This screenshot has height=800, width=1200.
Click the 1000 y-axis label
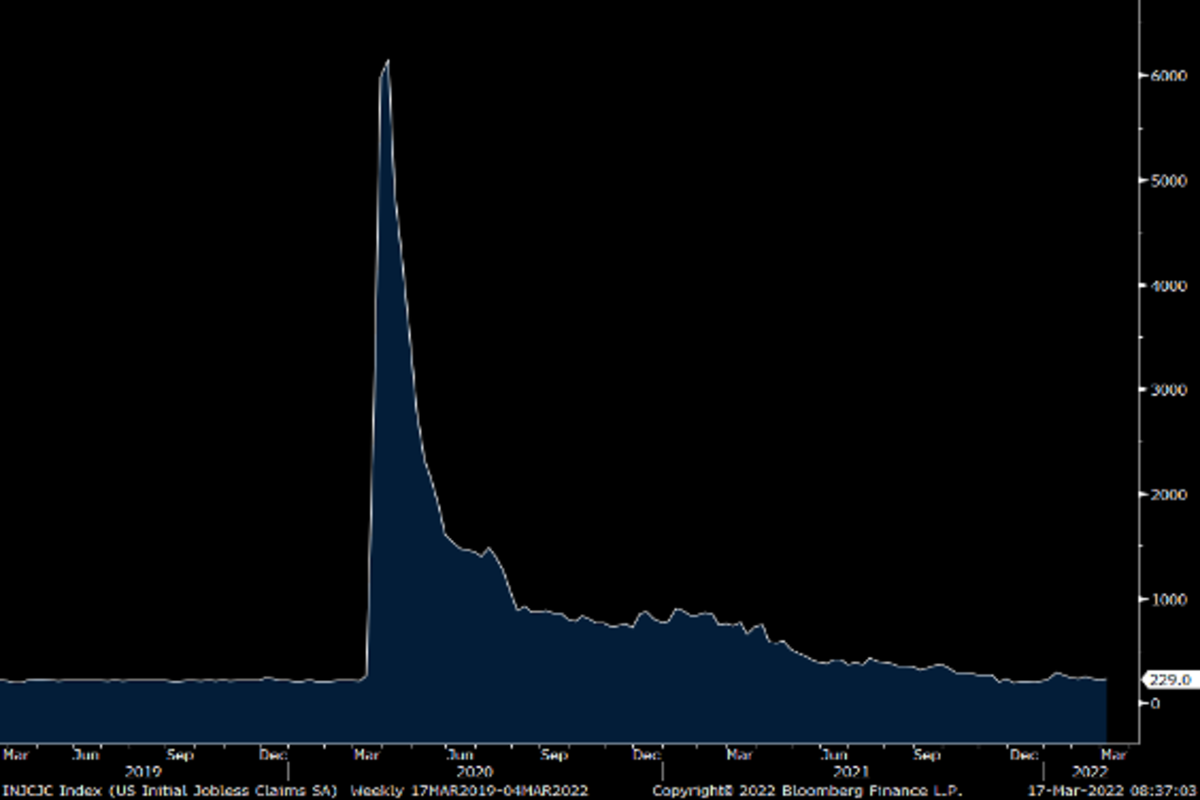click(x=1159, y=598)
